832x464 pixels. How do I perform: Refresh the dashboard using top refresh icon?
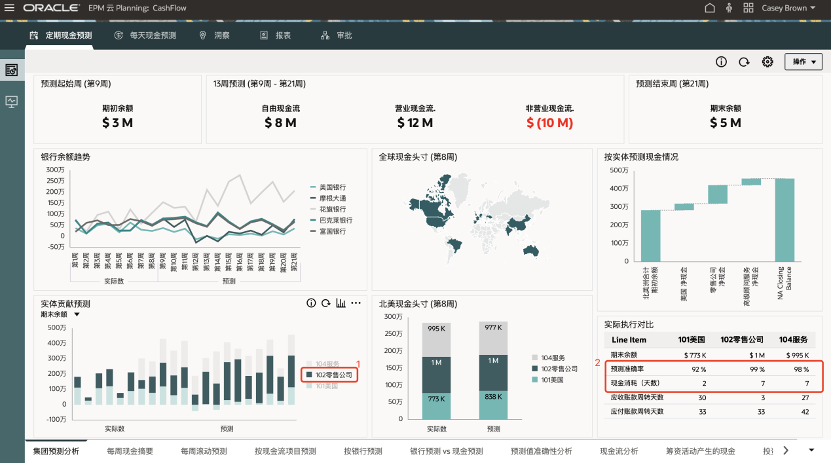[744, 62]
